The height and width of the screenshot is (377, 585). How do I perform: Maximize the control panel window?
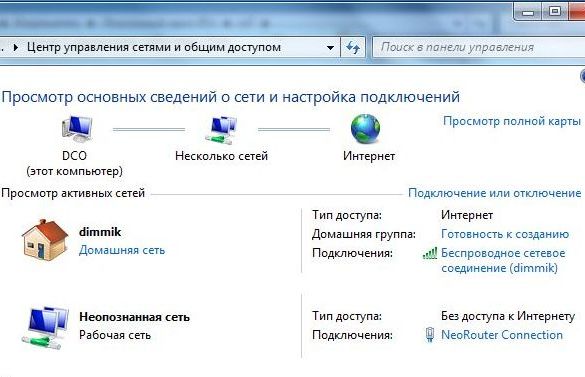[x=555, y=11]
